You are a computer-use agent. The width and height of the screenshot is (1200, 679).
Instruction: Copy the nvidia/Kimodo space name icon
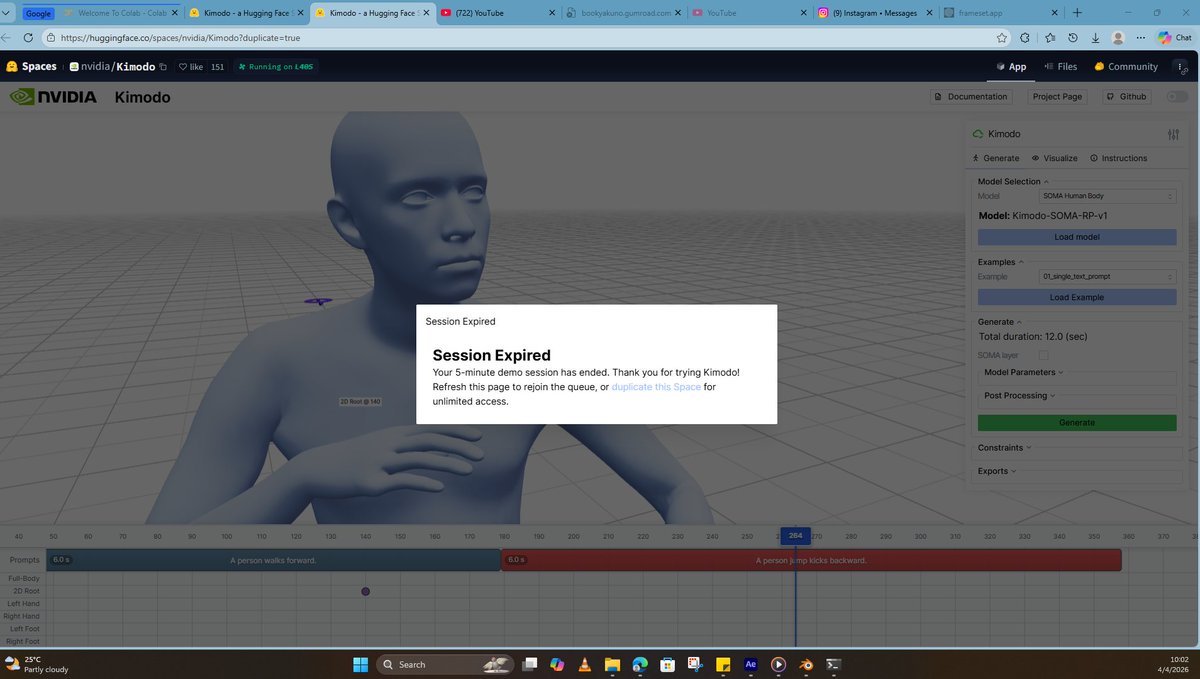[163, 67]
